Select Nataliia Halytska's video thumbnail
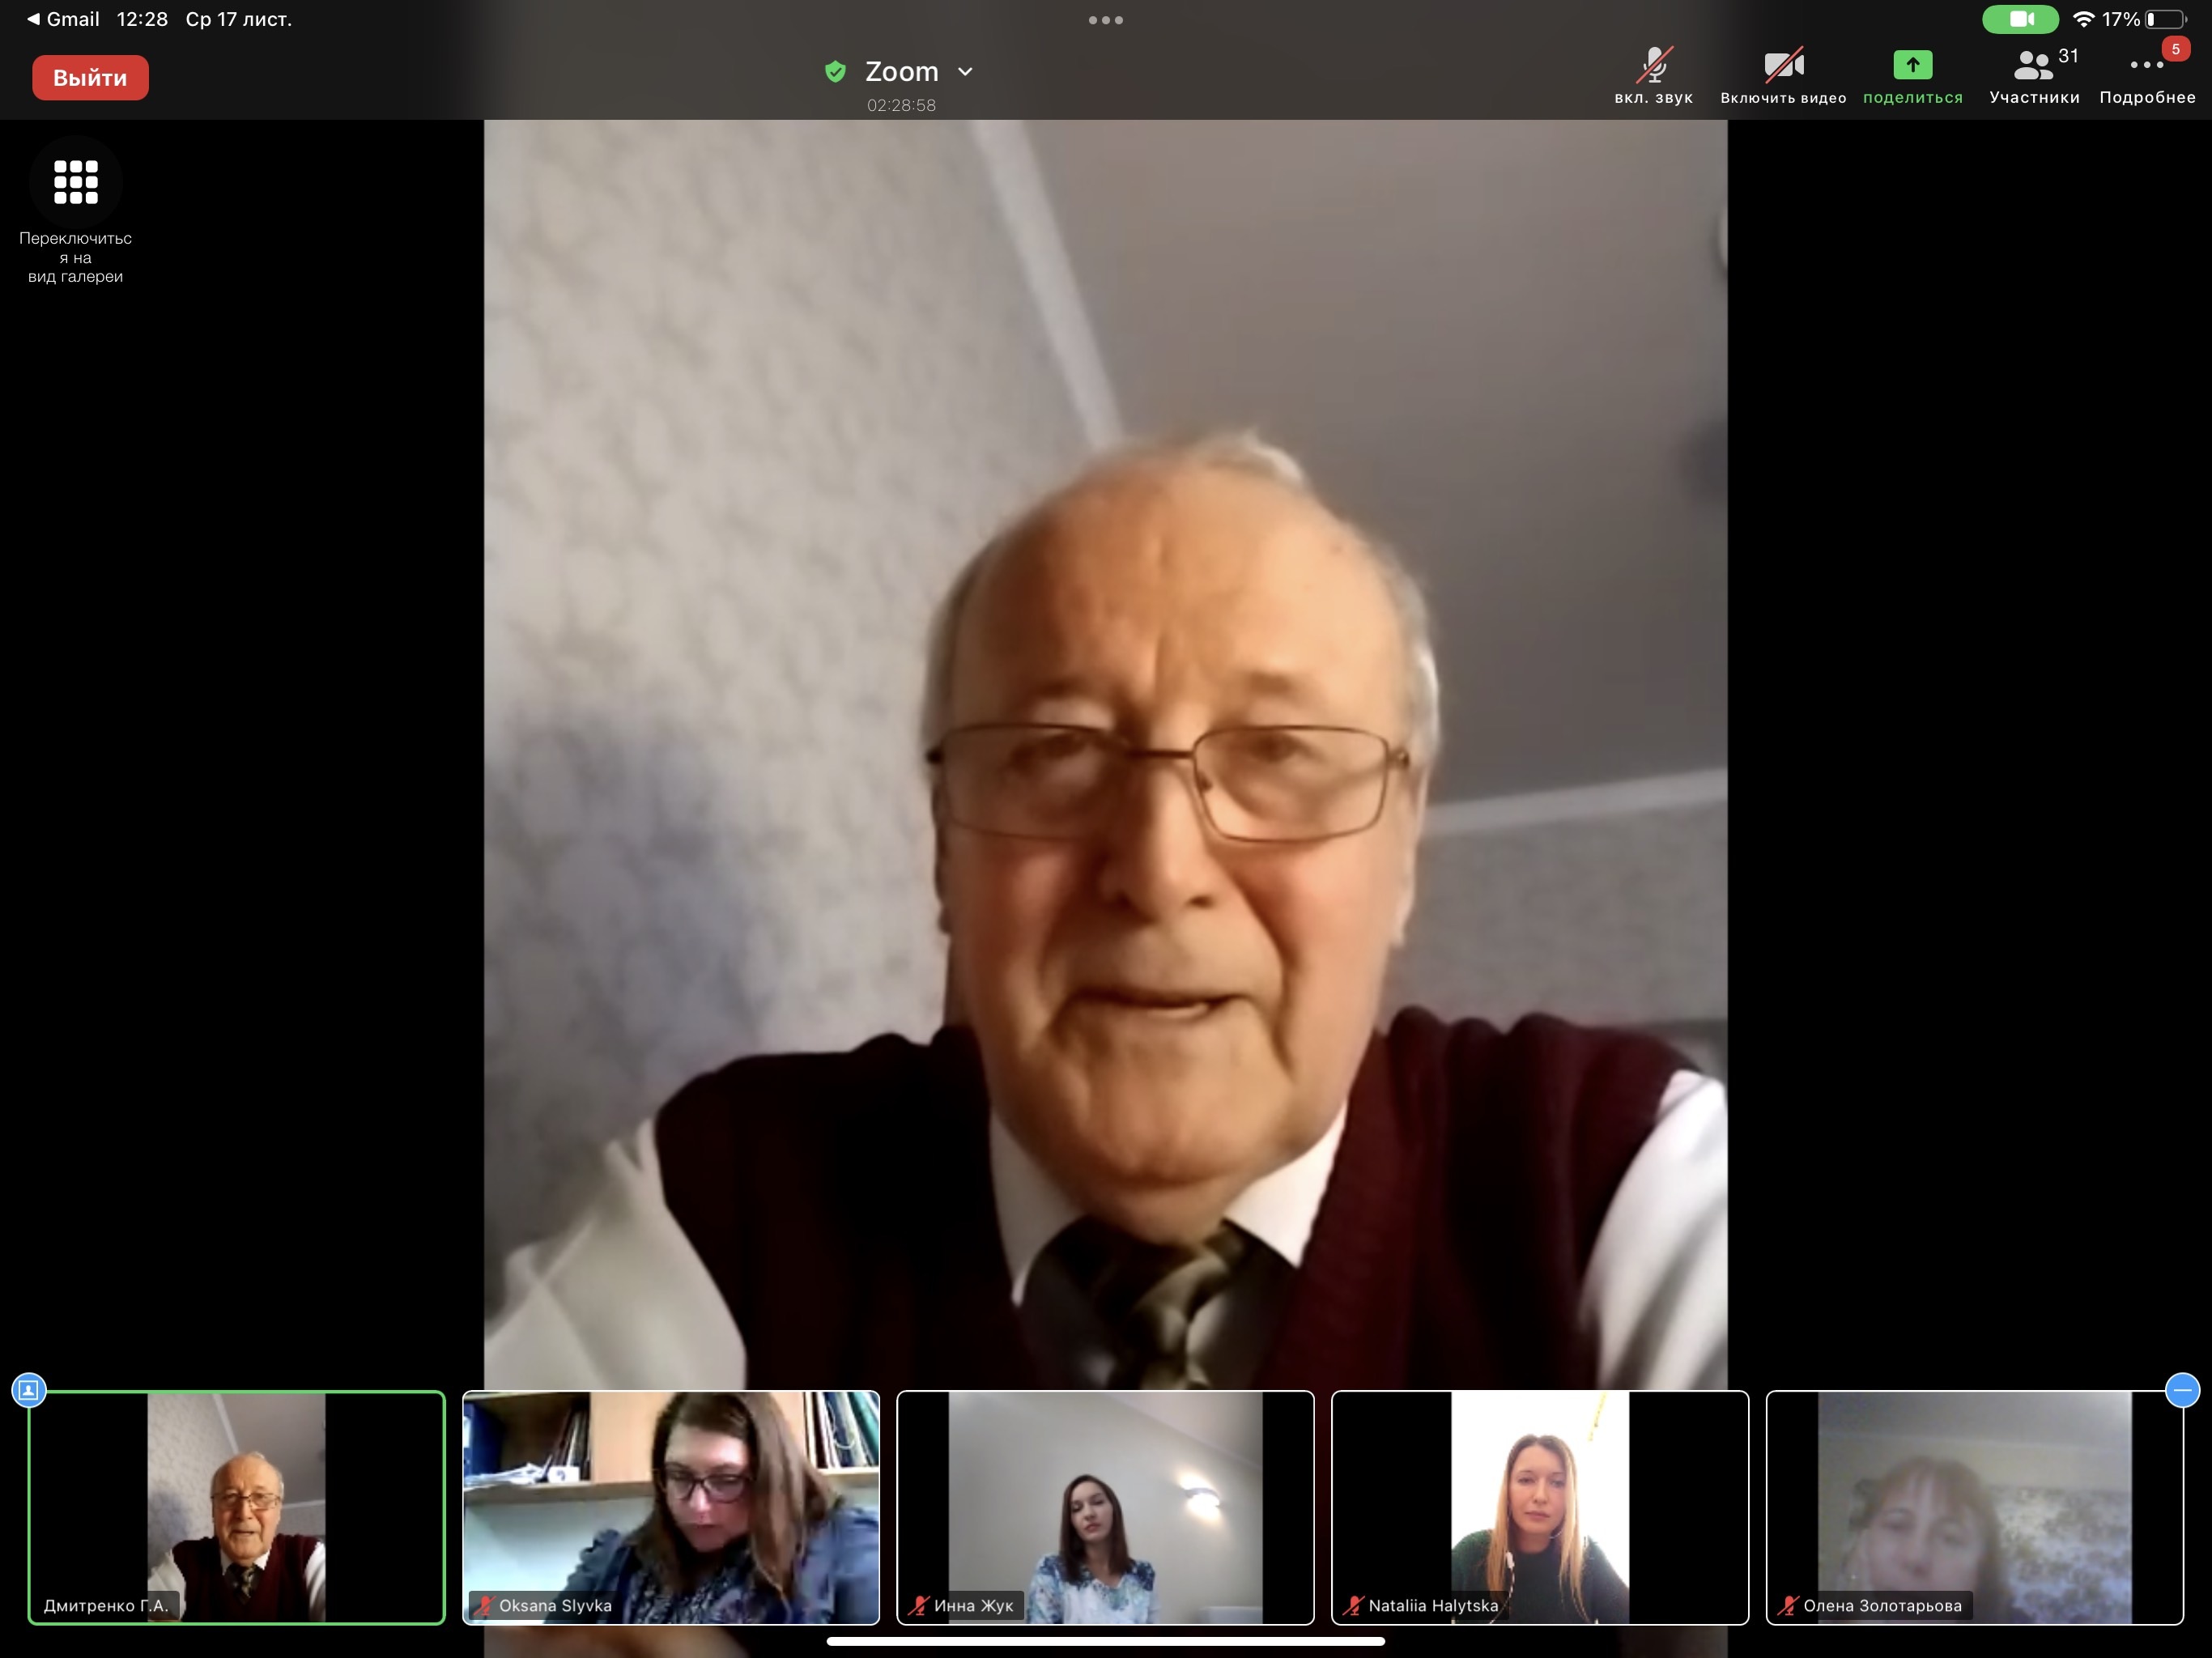Viewport: 2212px width, 1658px height. point(1540,1507)
